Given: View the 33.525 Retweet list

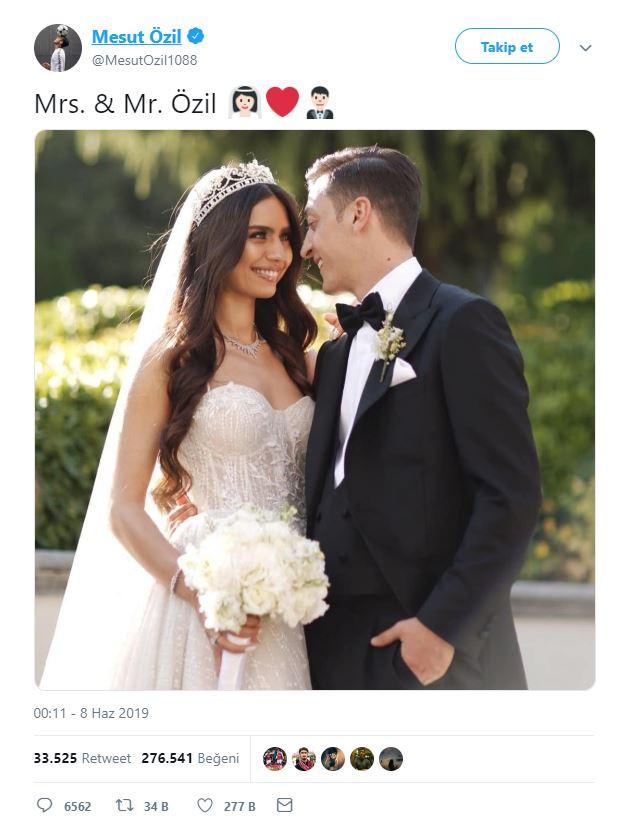Looking at the screenshot, I should 82,758.
